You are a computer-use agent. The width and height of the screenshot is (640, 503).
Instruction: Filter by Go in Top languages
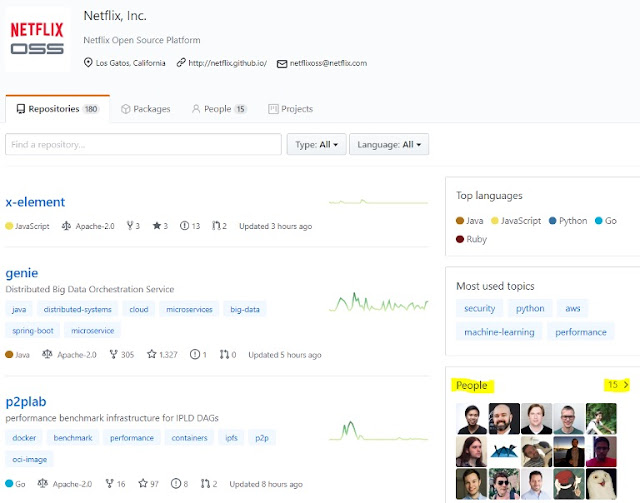(606, 221)
